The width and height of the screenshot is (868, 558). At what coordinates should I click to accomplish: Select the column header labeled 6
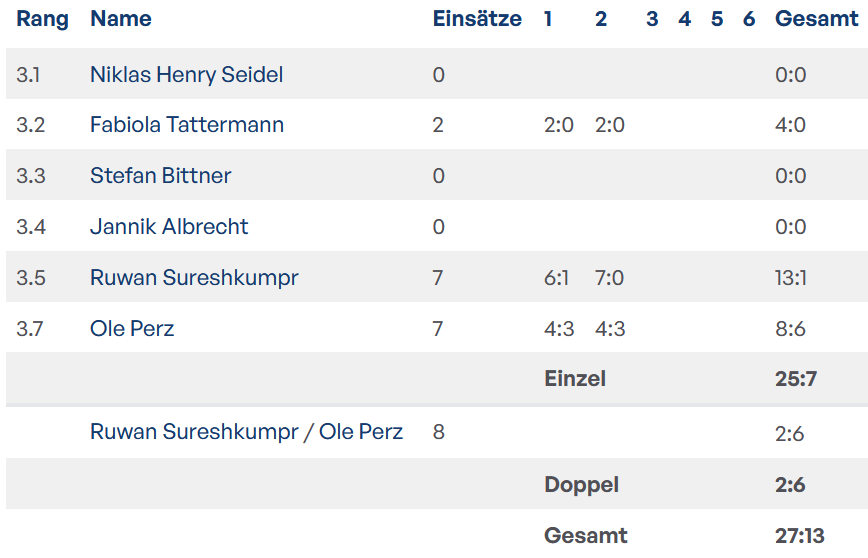[749, 19]
